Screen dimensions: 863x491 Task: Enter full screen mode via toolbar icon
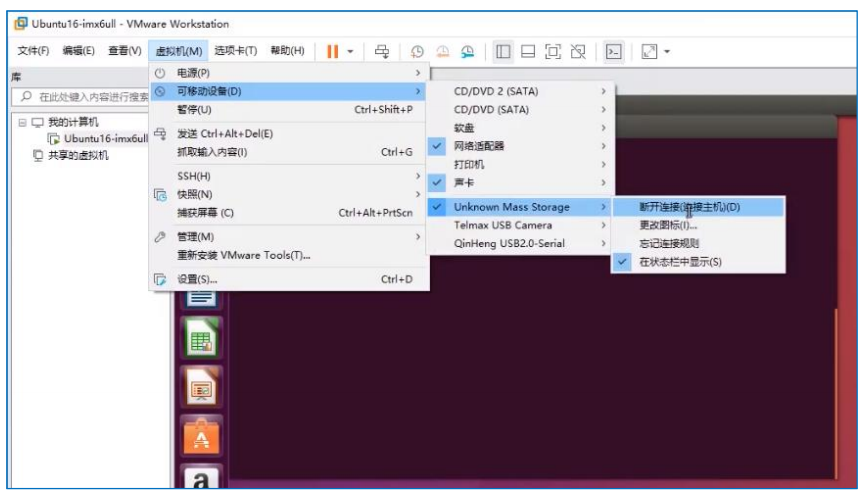coord(553,52)
